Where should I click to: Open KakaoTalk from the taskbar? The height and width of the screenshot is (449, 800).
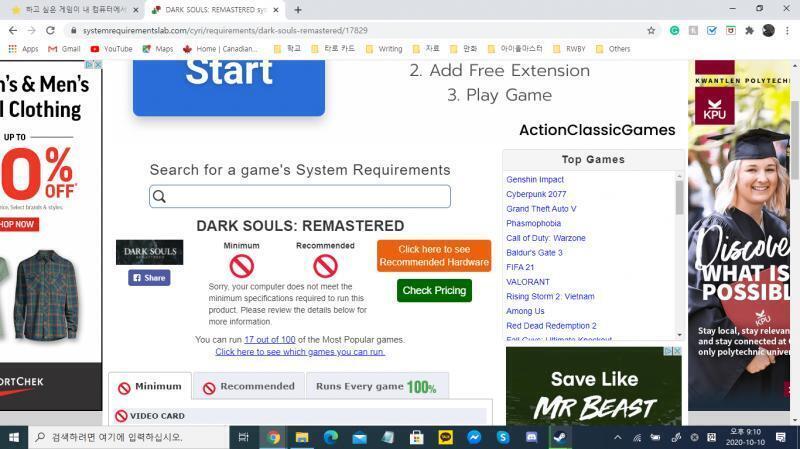tap(445, 437)
